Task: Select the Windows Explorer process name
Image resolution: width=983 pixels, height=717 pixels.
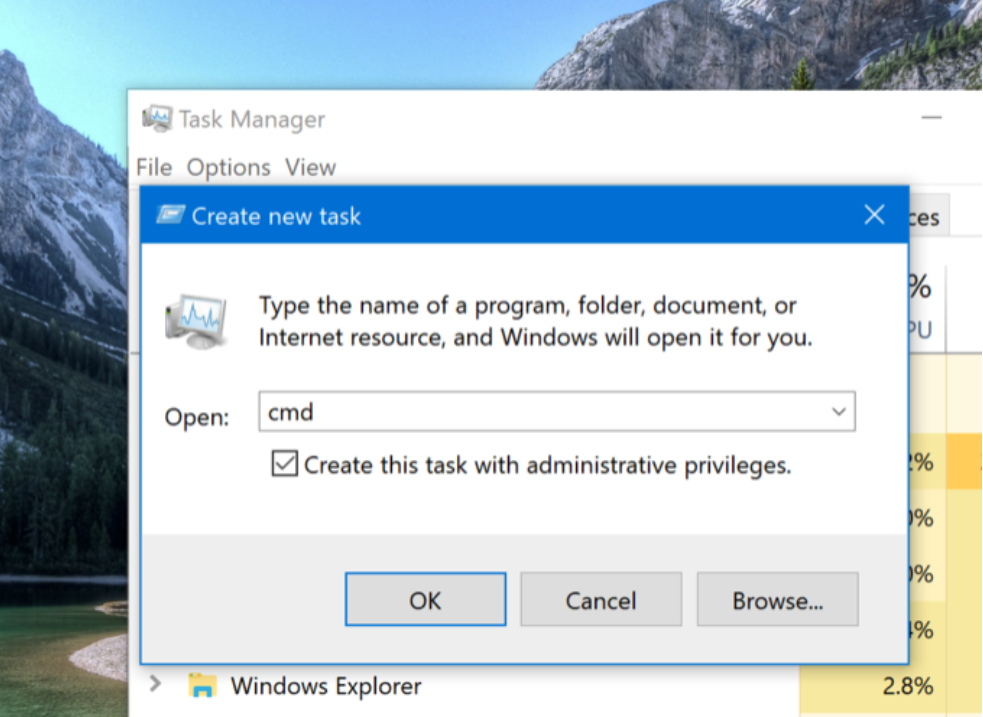Action: [x=325, y=686]
